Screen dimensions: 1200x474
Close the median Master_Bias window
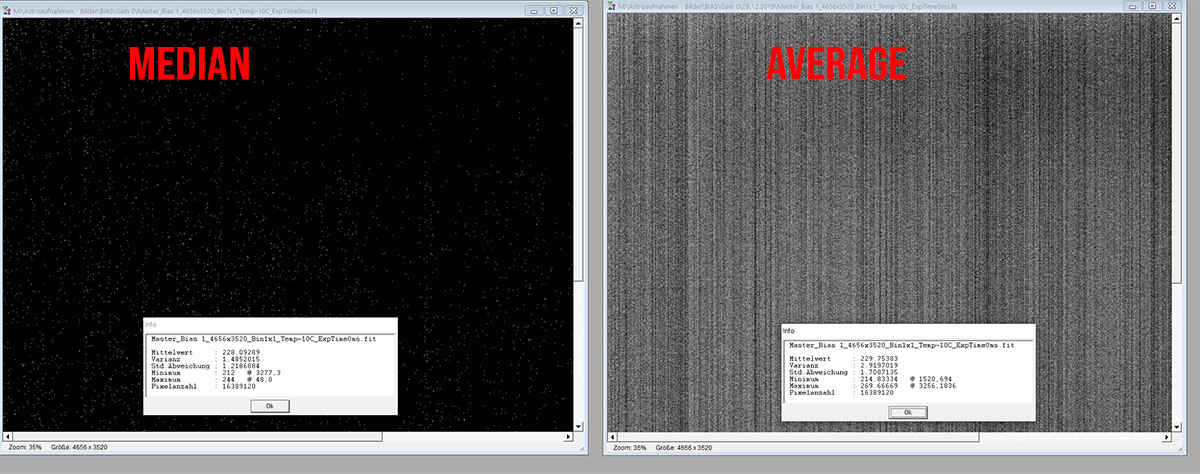(573, 10)
